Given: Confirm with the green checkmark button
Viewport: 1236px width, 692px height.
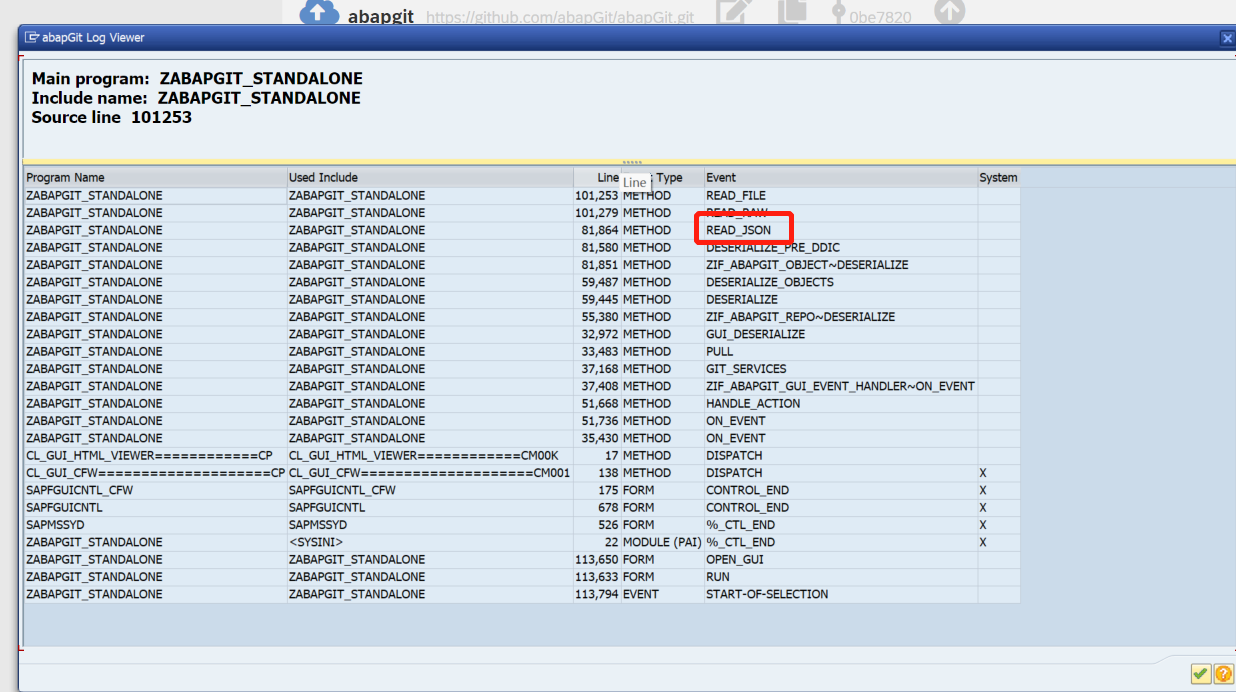Looking at the screenshot, I should (1201, 674).
